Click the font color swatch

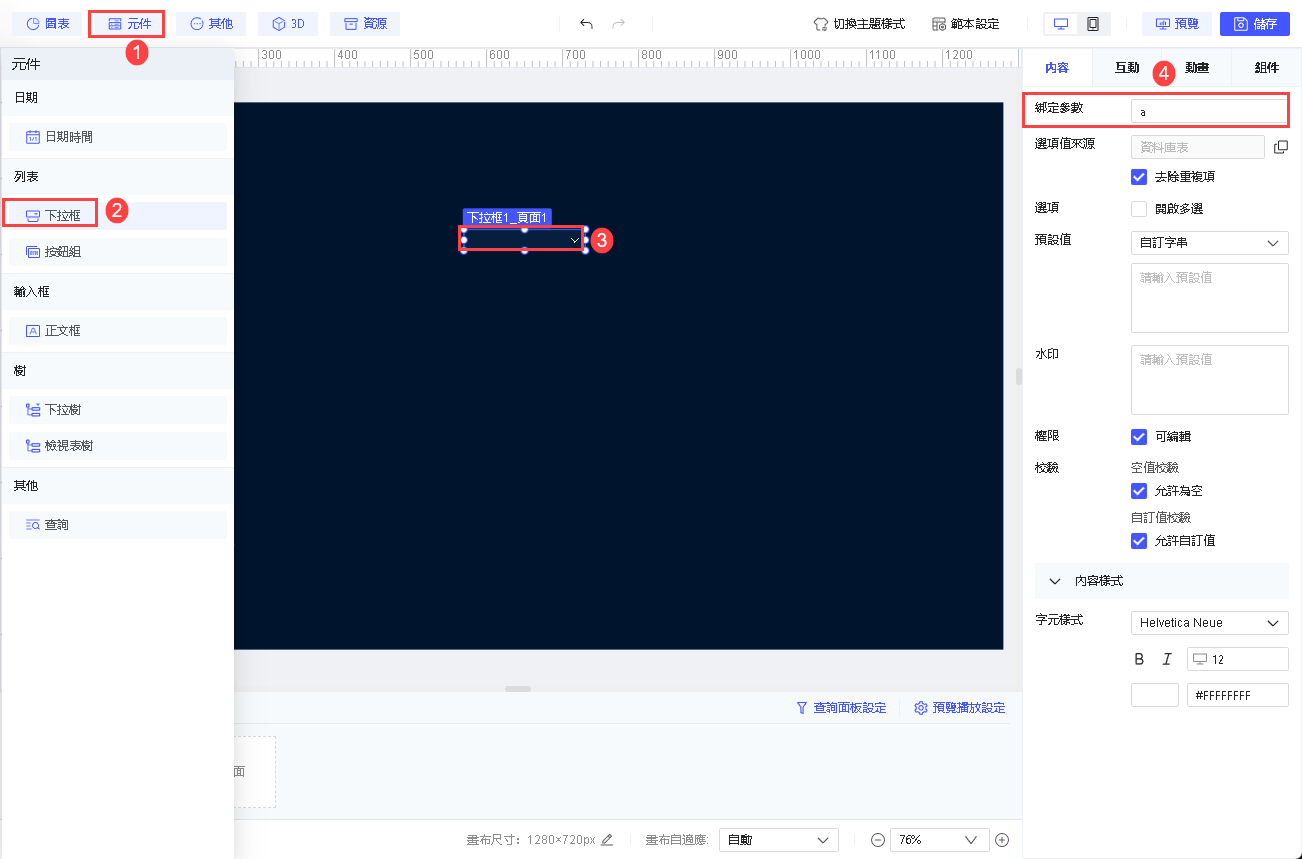(1155, 695)
